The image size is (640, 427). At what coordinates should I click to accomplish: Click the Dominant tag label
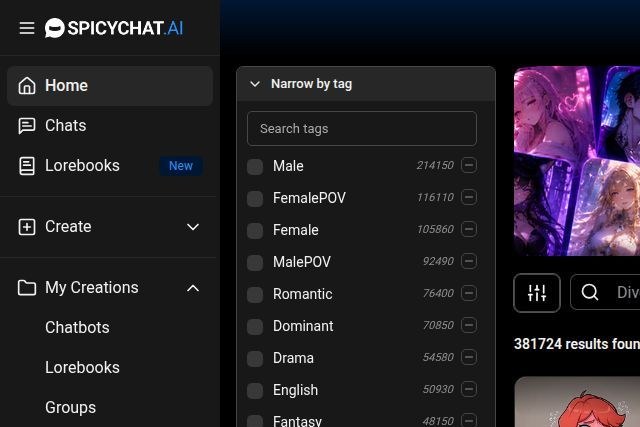coord(303,326)
